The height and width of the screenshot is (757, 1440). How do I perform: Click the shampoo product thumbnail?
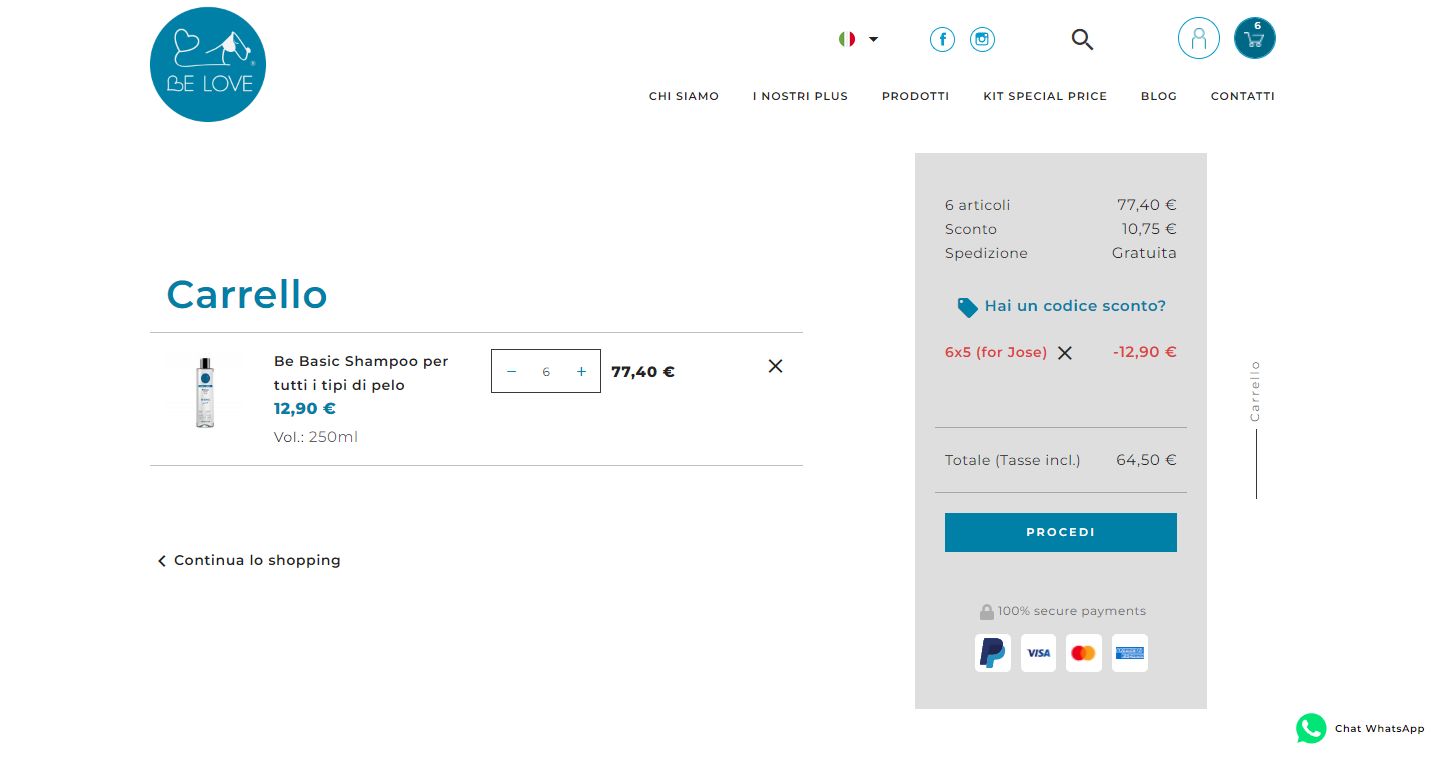coord(205,392)
